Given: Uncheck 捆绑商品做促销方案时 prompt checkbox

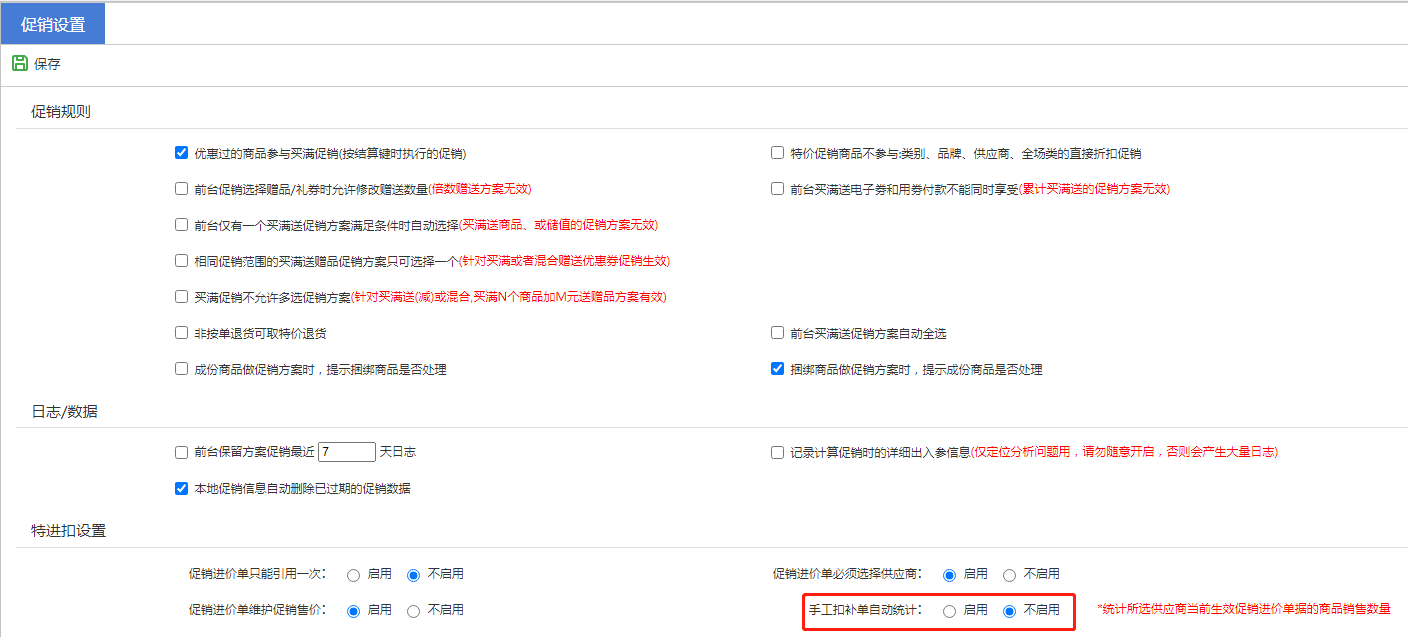Looking at the screenshot, I should [777, 369].
